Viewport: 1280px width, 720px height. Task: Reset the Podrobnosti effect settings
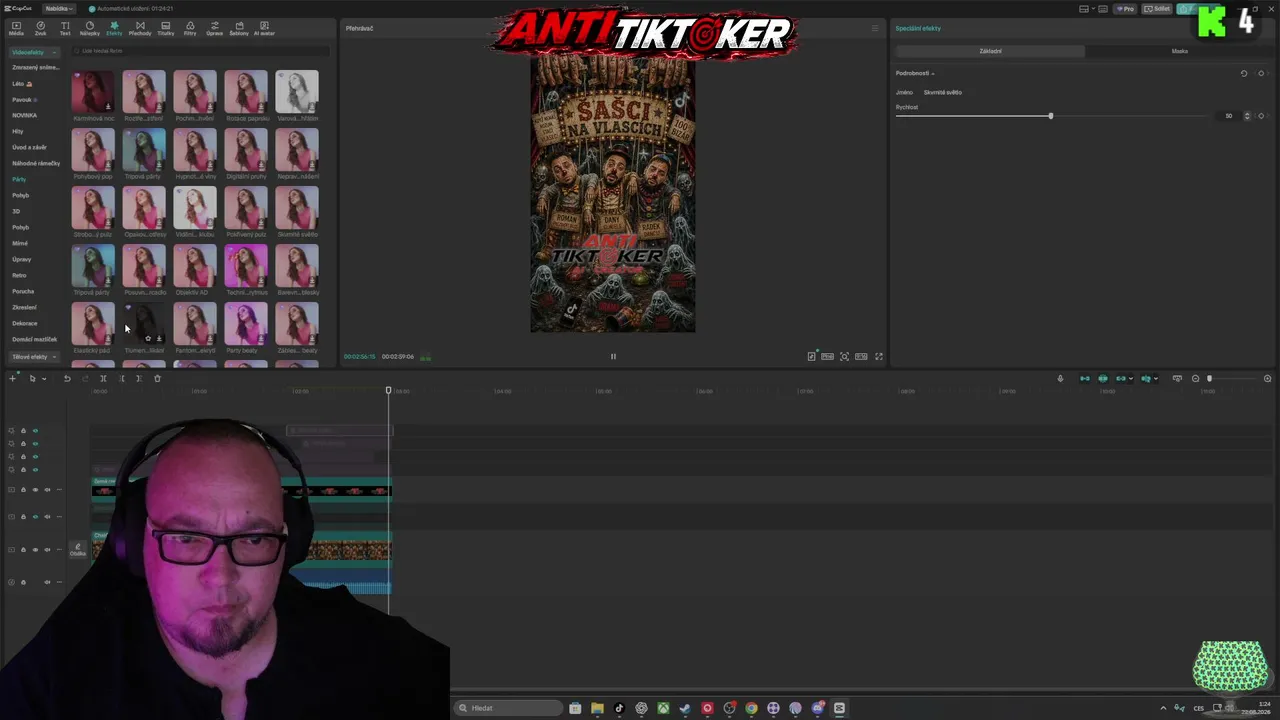pos(1244,73)
